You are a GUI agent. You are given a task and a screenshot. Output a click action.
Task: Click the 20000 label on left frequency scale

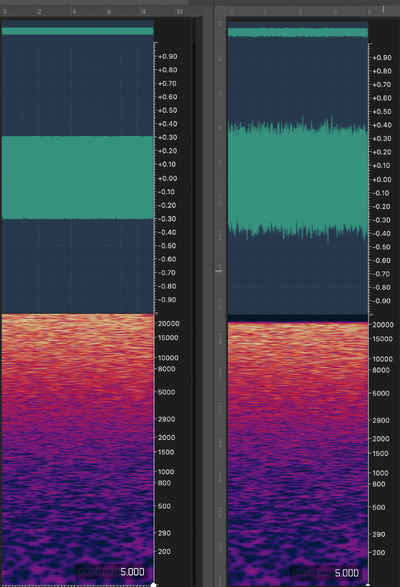tap(169, 323)
